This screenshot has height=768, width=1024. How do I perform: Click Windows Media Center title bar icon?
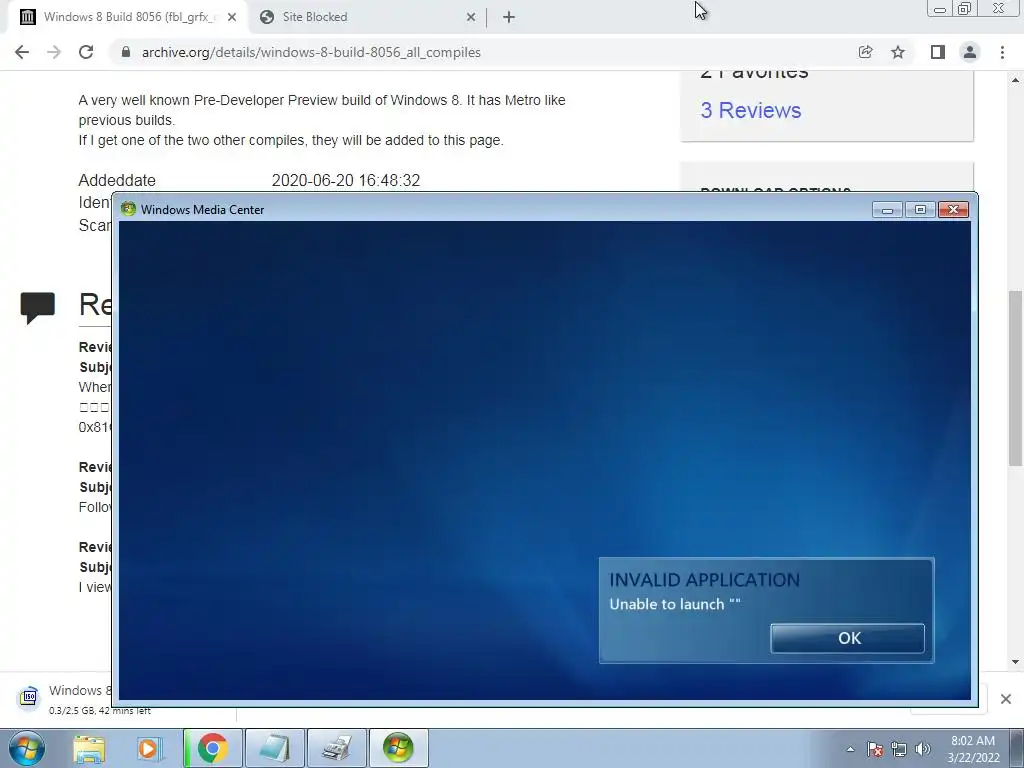click(128, 209)
